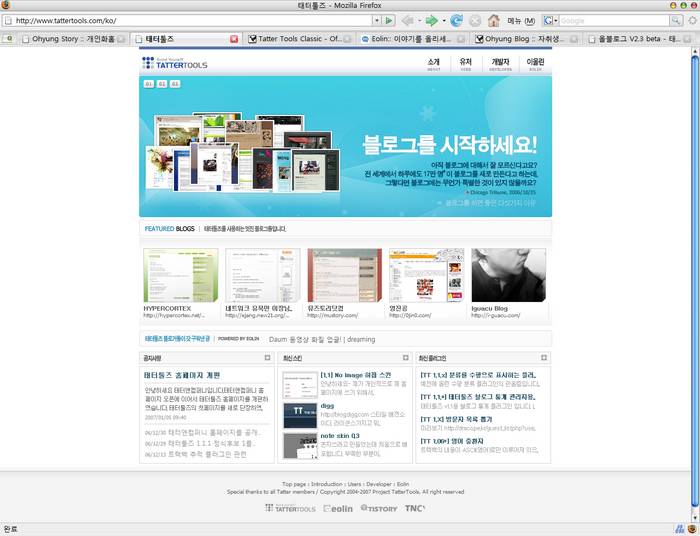
Task: Open the 이올린 (Eolin) navigation item
Action: [x=535, y=64]
